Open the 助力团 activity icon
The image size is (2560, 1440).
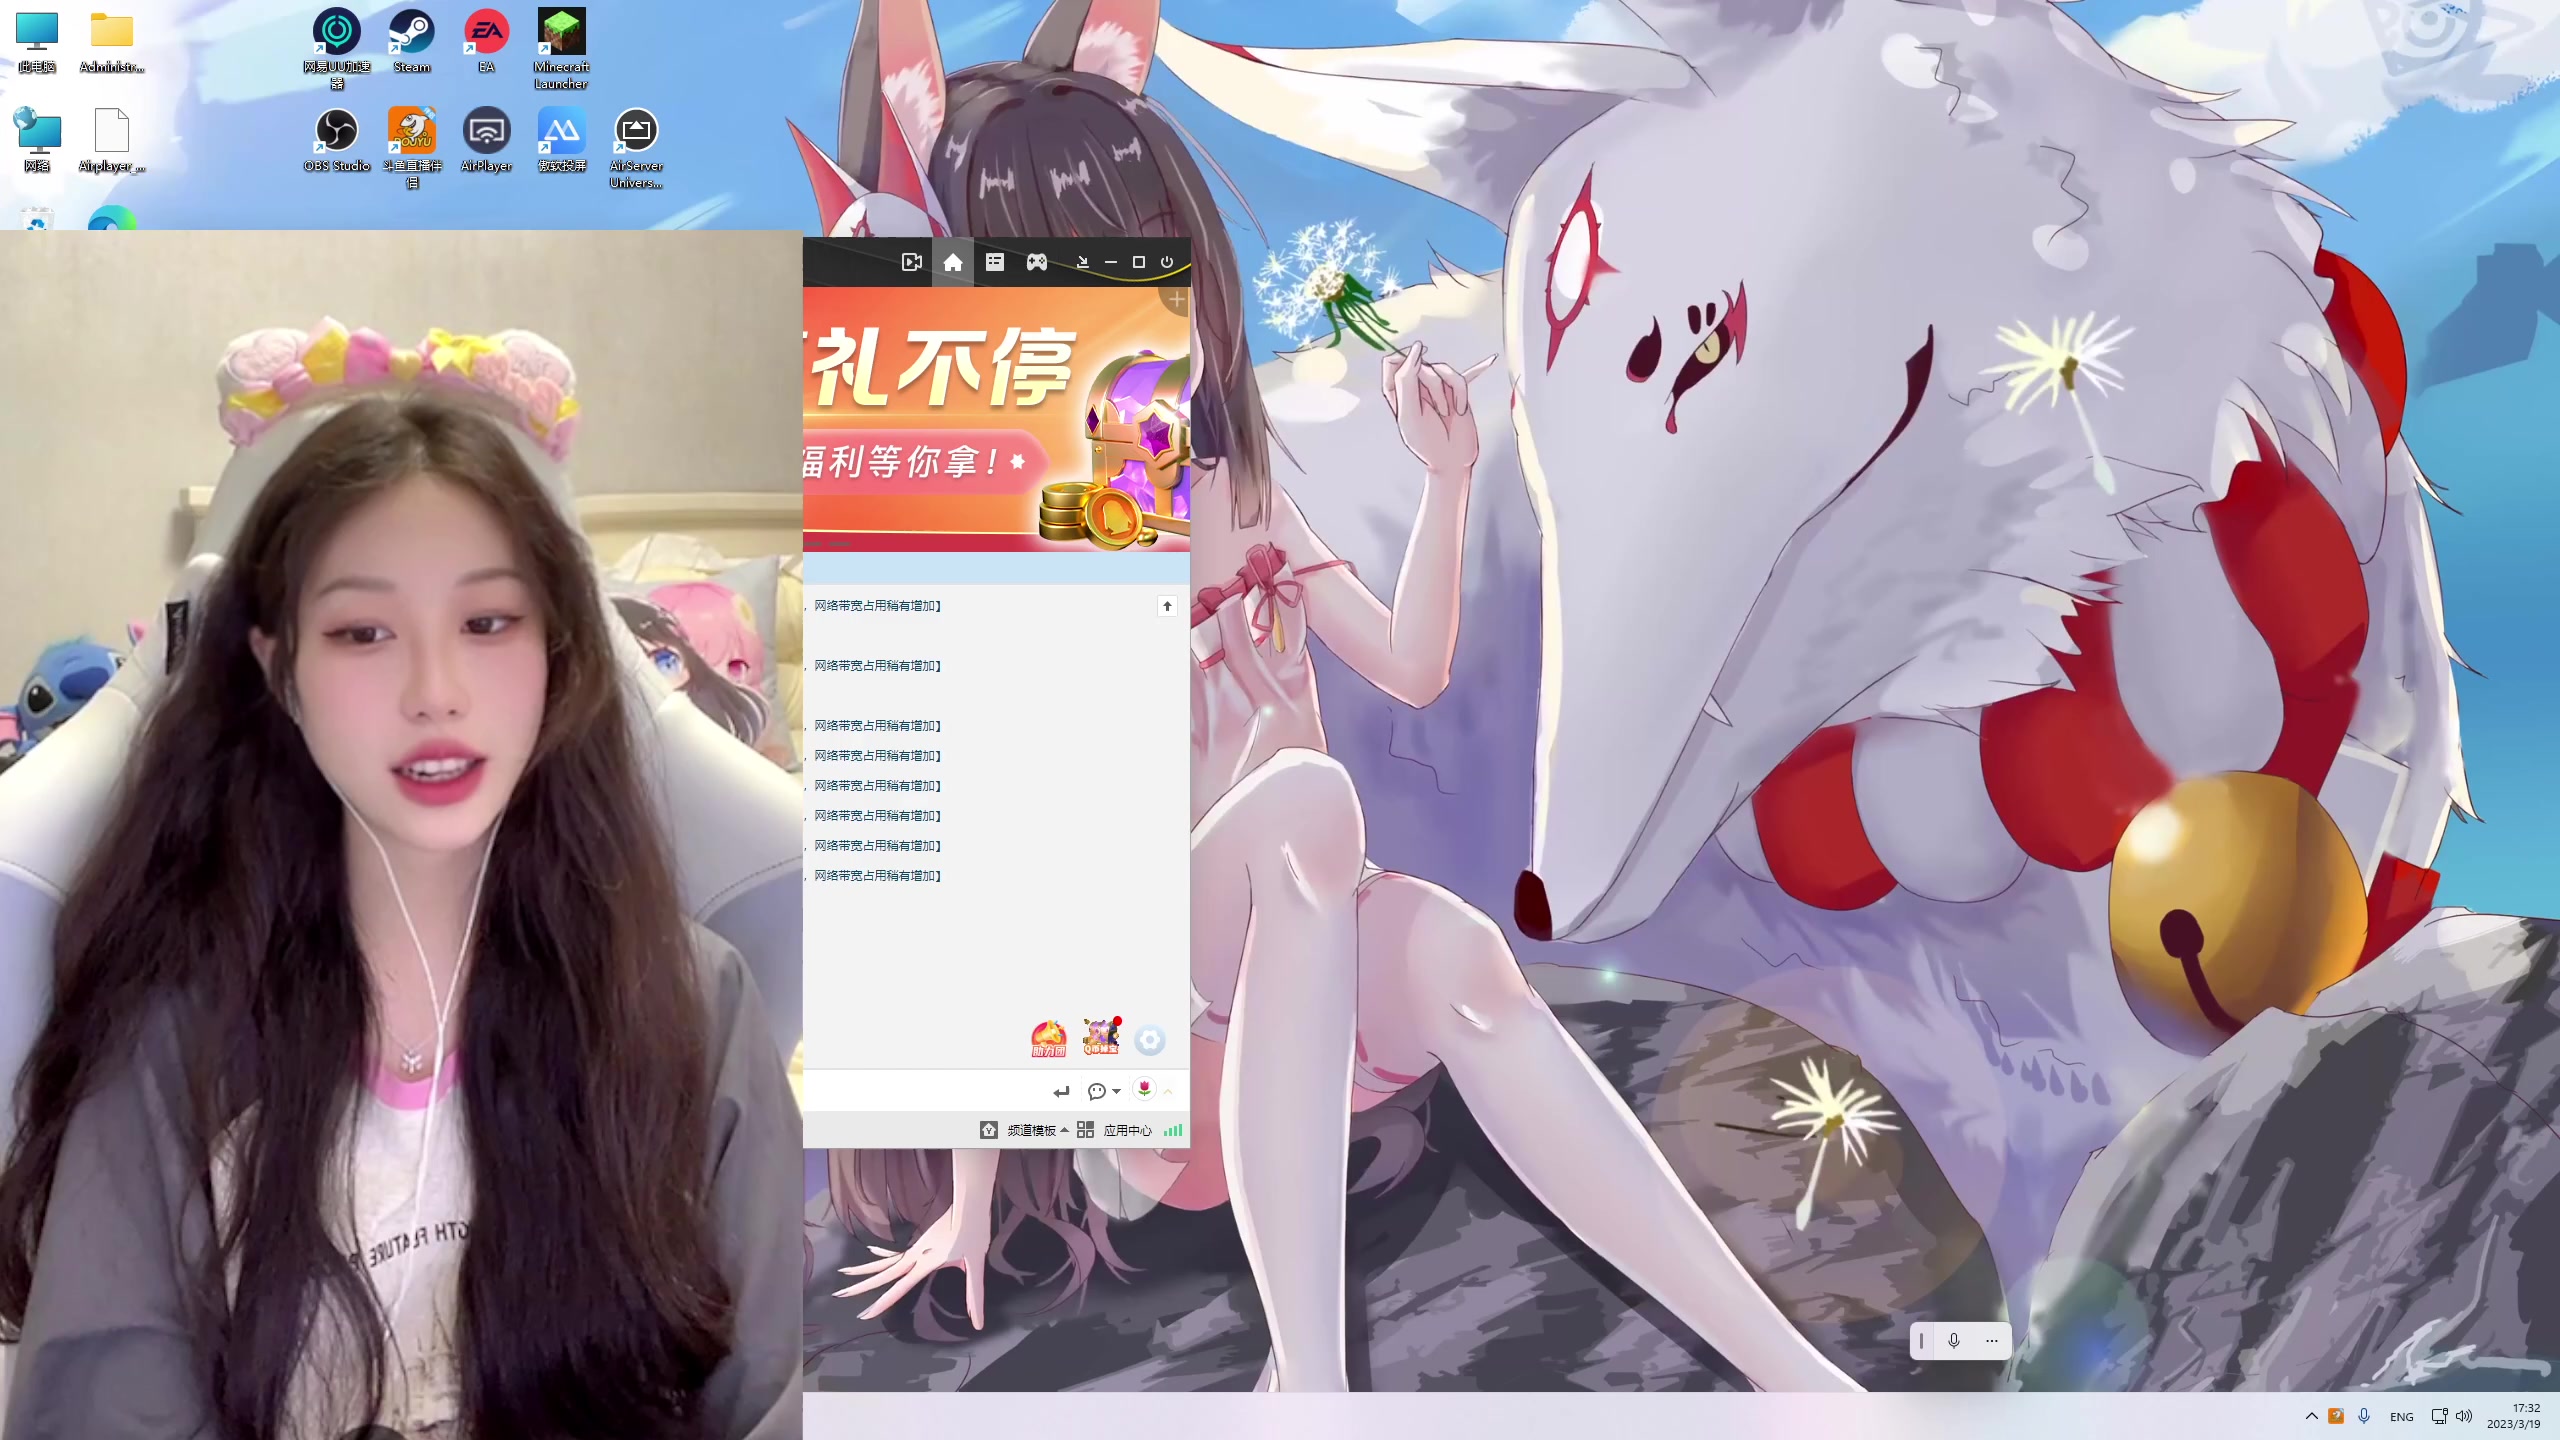point(1049,1039)
